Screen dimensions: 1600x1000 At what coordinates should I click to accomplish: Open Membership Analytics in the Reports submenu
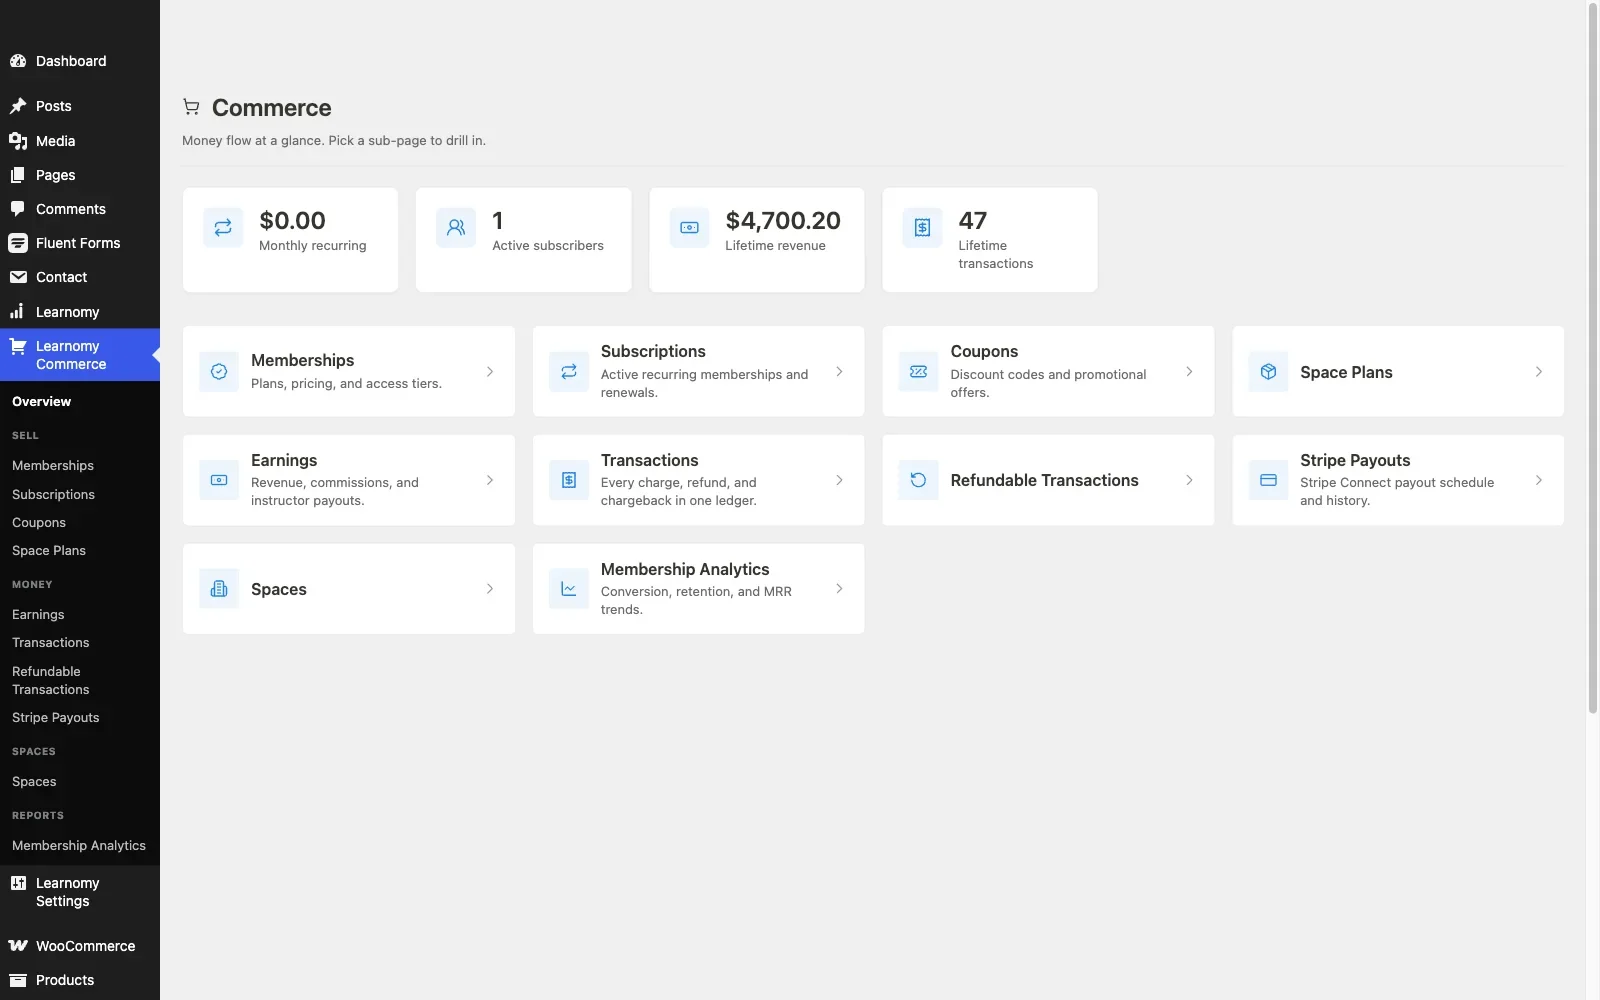(80, 846)
